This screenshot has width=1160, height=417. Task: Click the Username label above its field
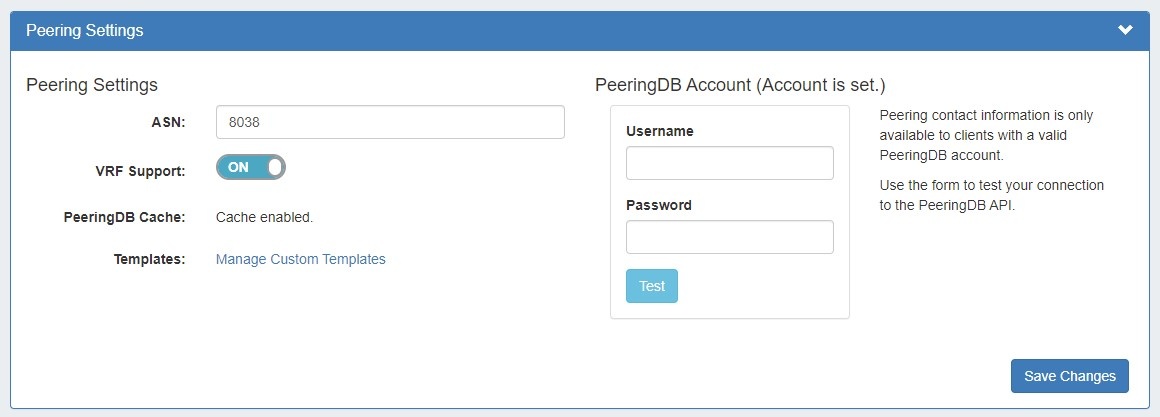pos(659,131)
